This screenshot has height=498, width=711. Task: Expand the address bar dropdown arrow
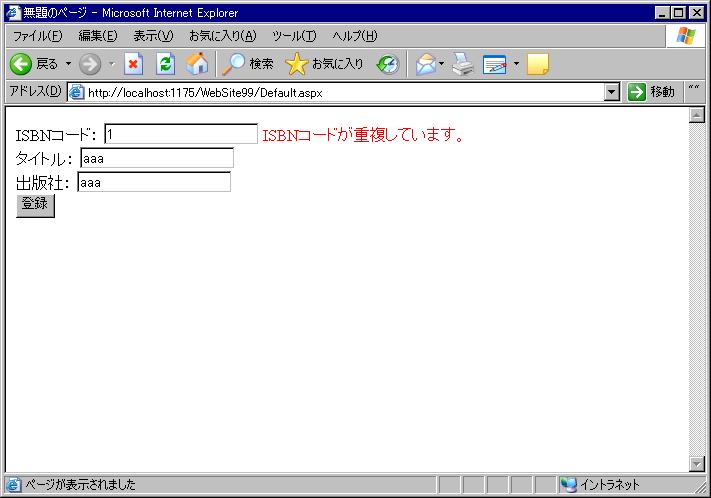click(612, 93)
